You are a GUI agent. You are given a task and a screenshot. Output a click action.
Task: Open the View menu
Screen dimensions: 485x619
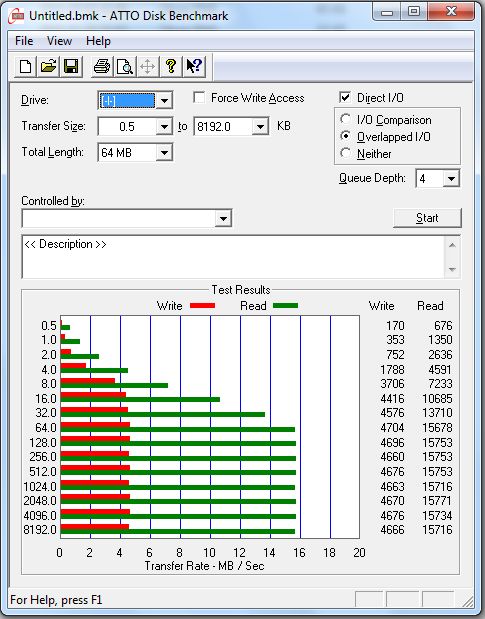click(59, 41)
